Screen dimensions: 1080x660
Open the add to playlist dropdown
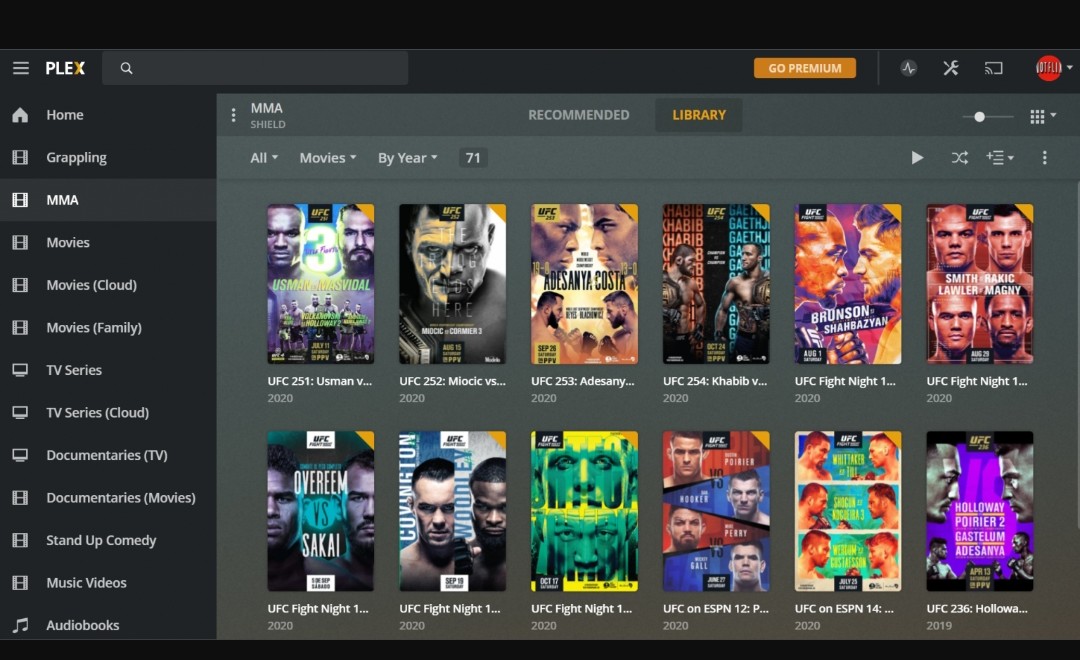click(x=1000, y=158)
